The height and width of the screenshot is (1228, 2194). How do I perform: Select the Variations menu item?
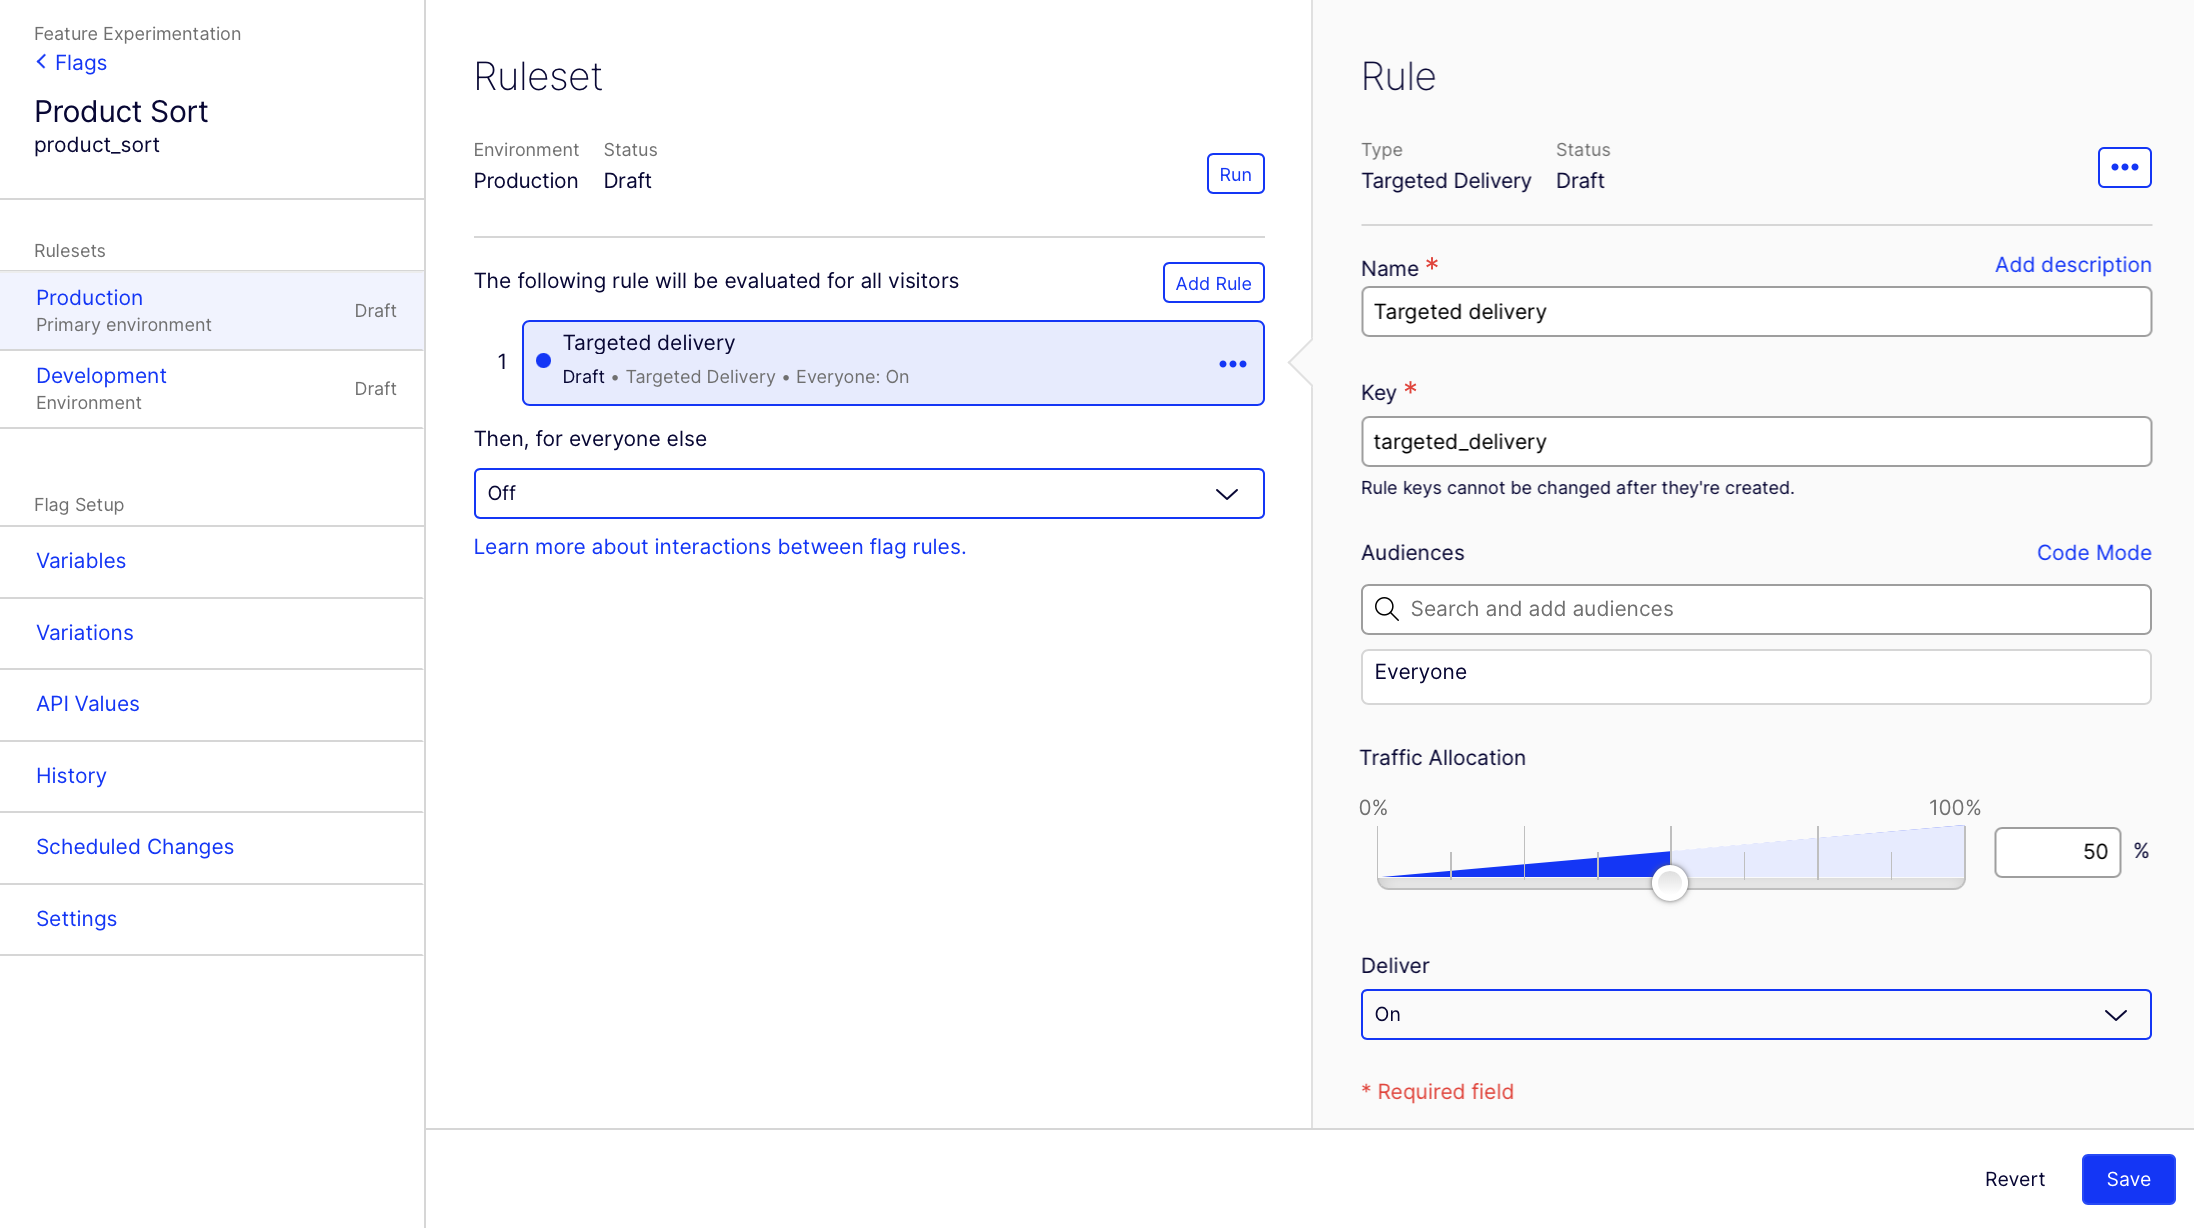(x=83, y=631)
